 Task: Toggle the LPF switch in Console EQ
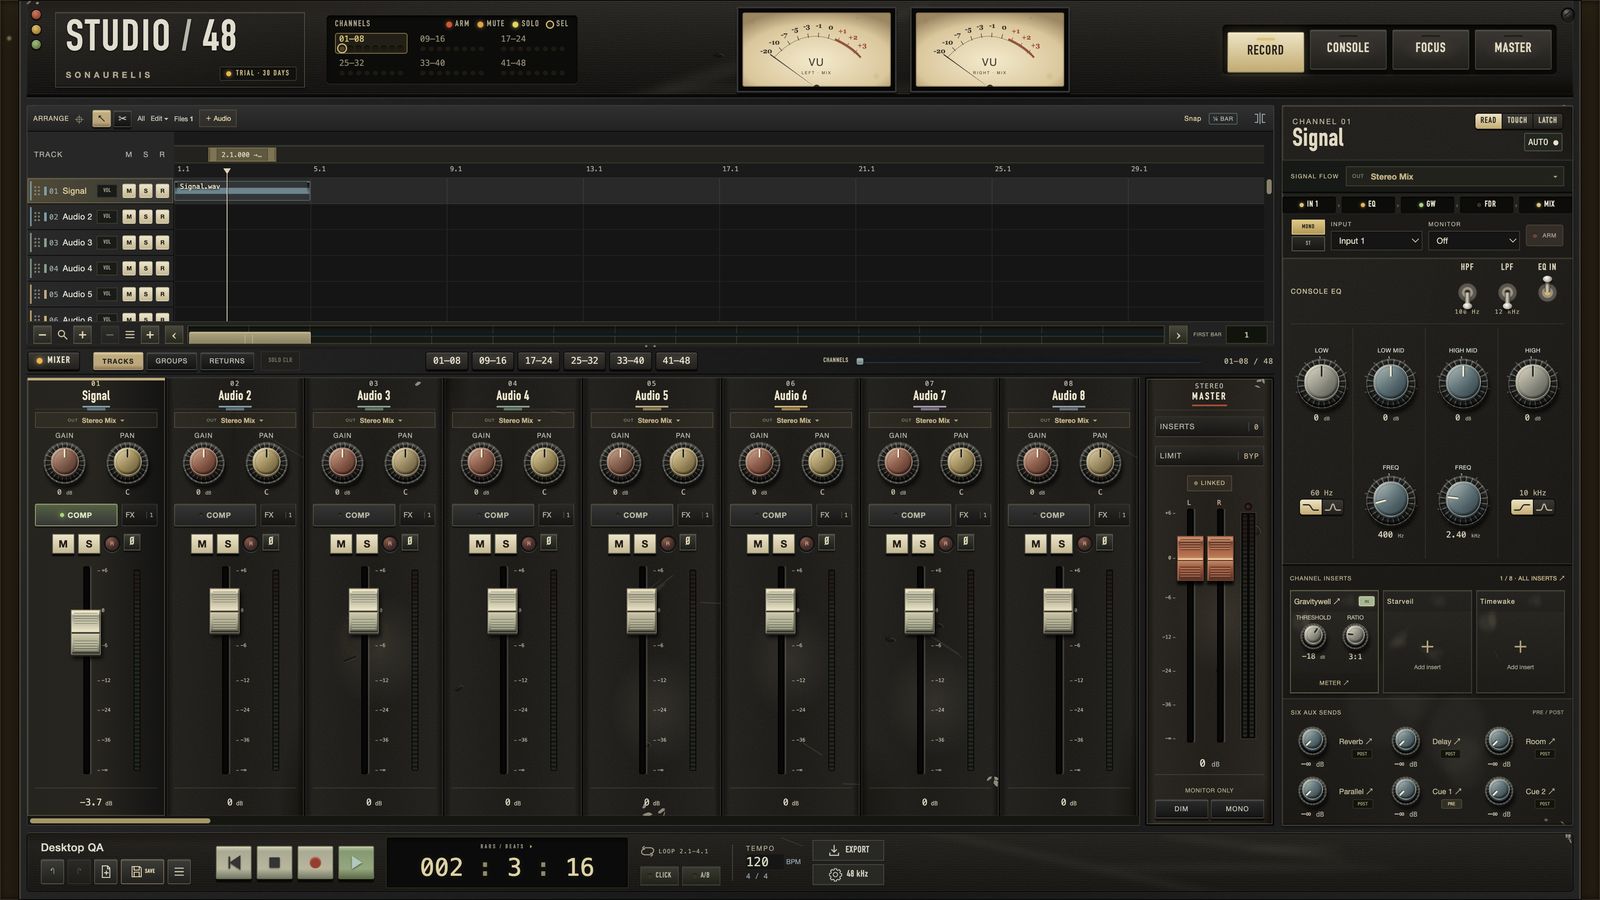[1507, 294]
